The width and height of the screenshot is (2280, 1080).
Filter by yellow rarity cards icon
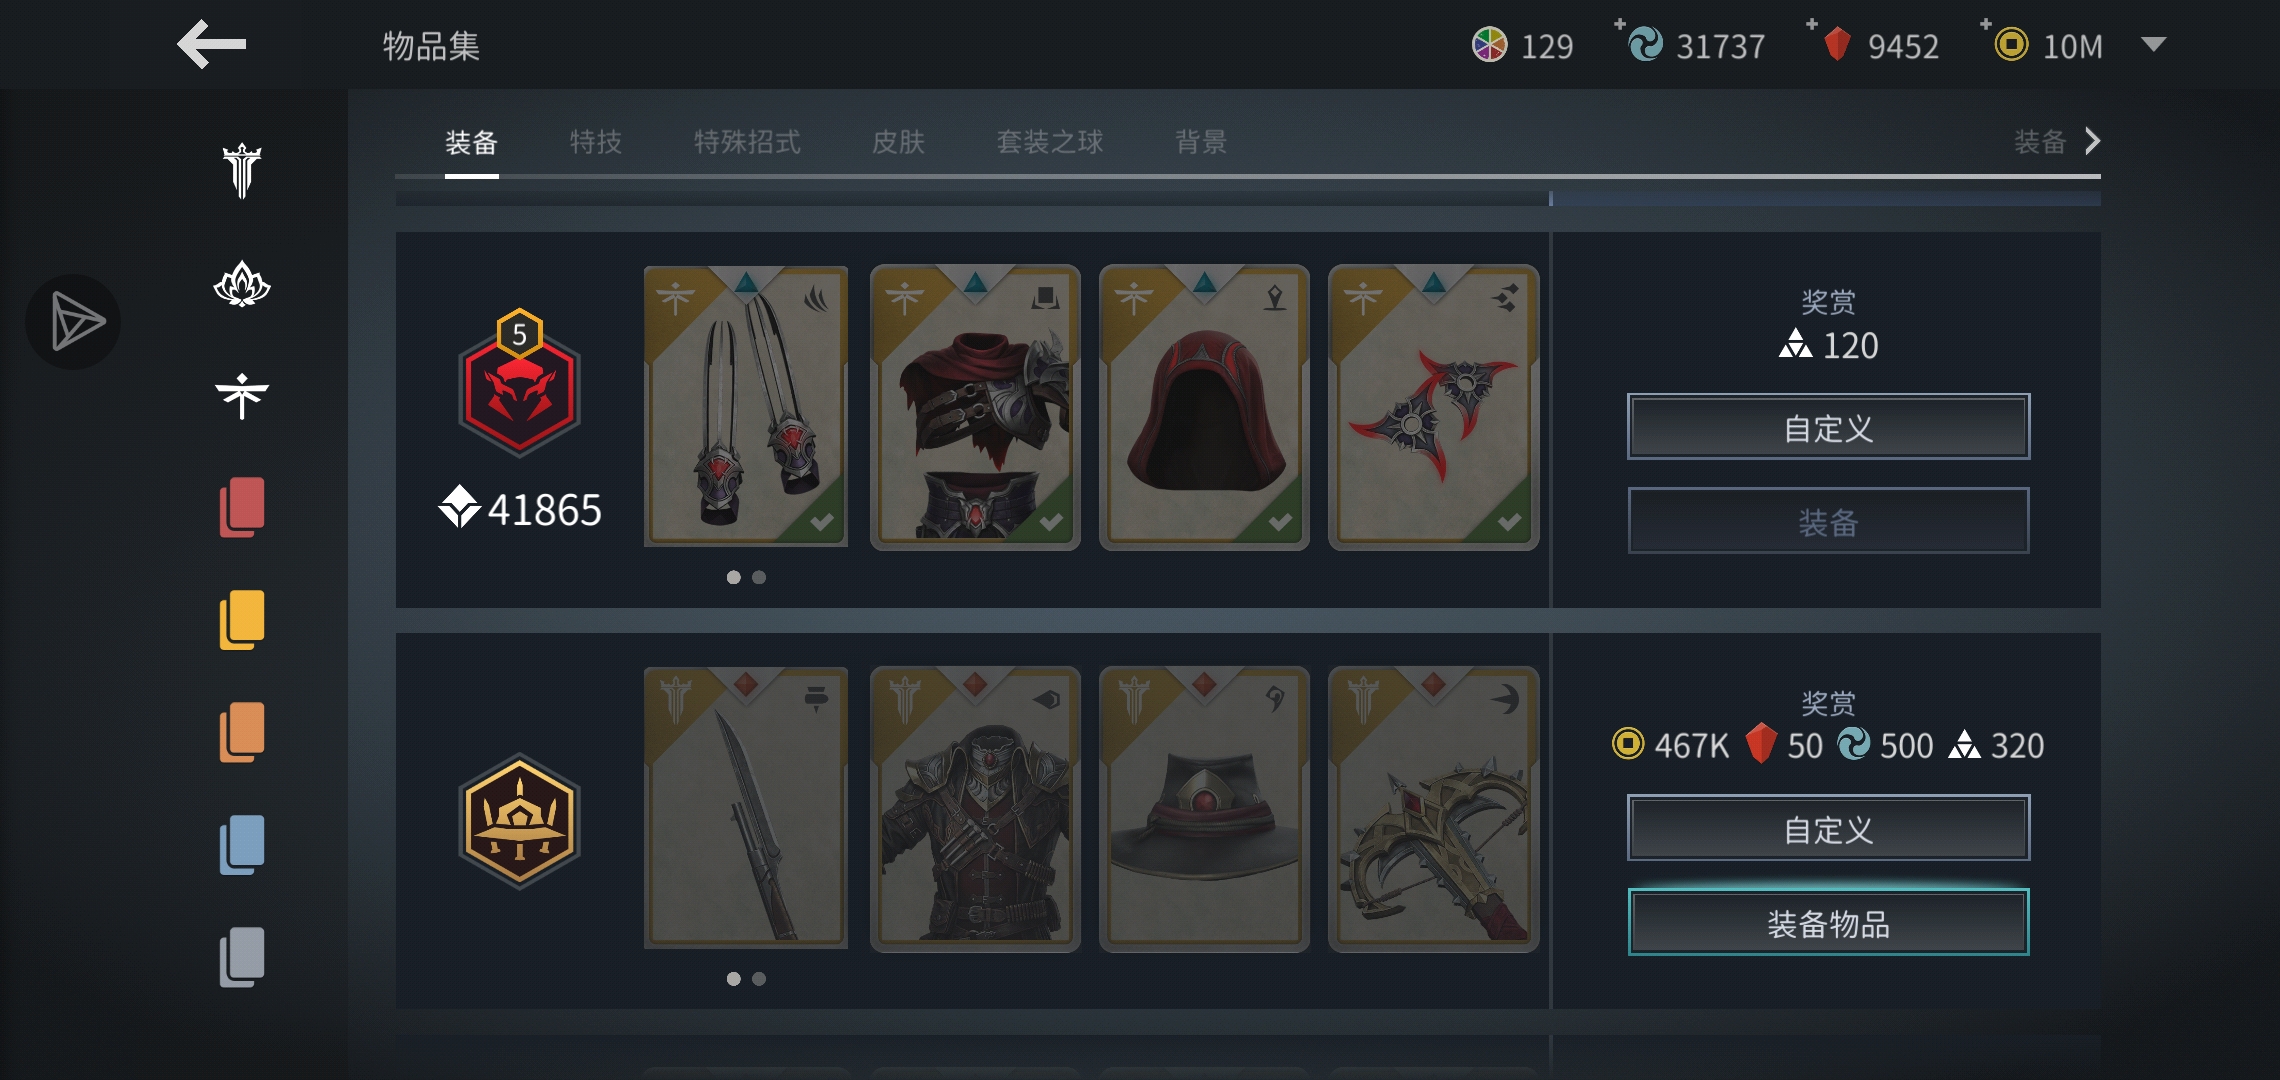point(242,620)
